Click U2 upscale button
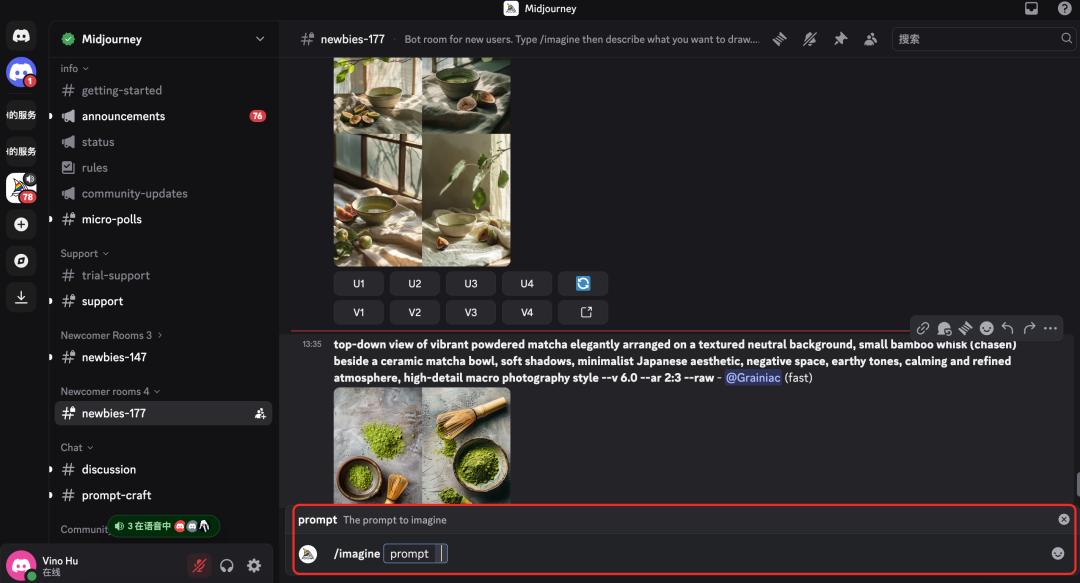1080x583 pixels. point(415,283)
